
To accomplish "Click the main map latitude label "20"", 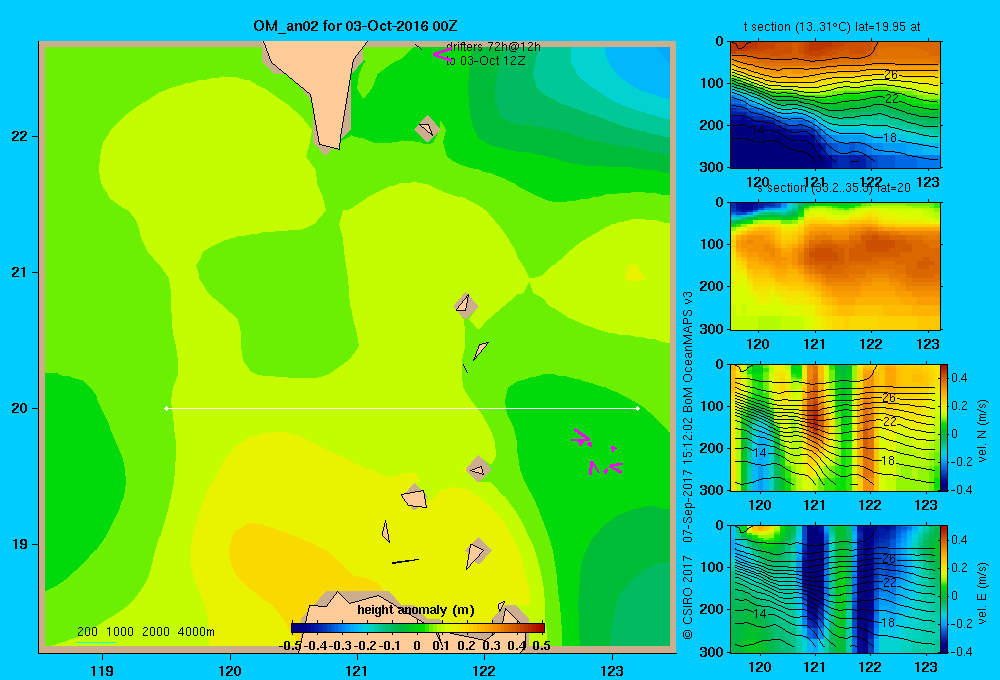I will [x=20, y=408].
